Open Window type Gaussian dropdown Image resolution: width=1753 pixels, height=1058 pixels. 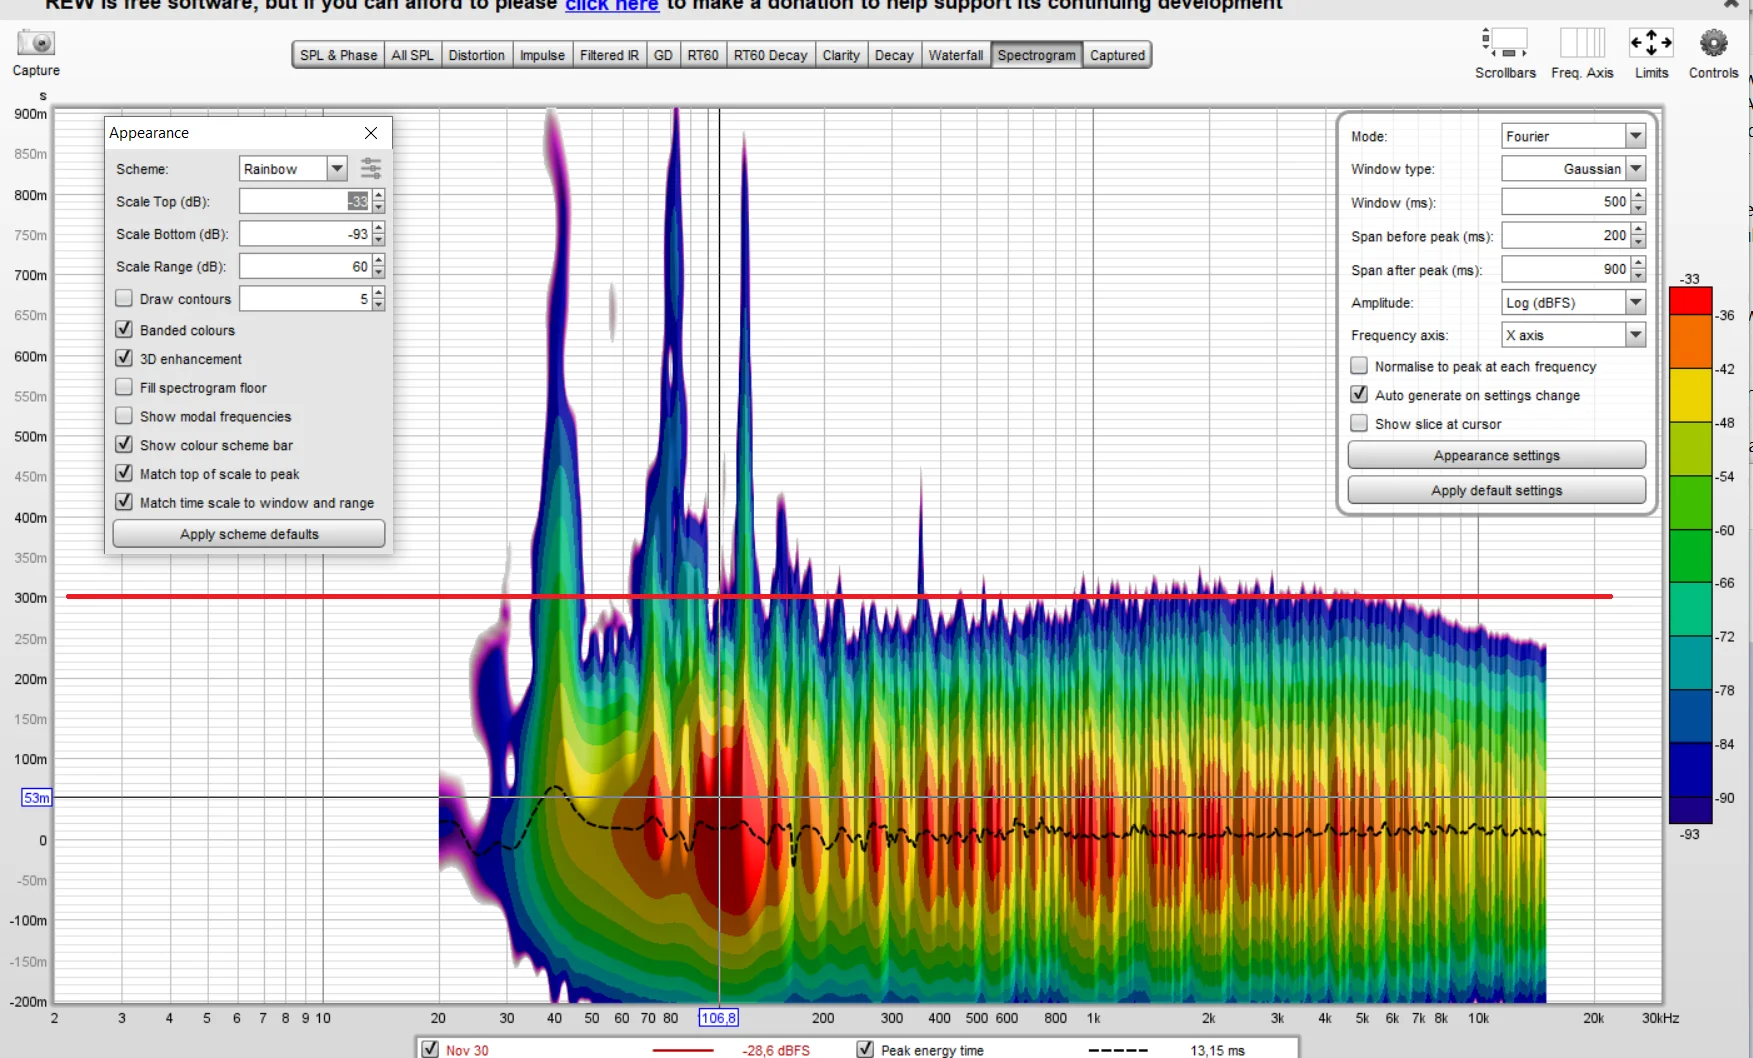(x=1635, y=169)
